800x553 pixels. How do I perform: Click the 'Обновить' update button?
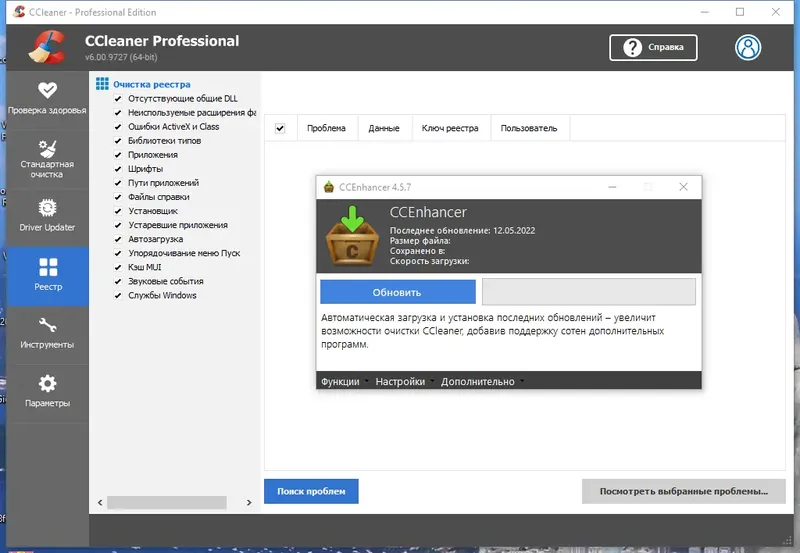click(x=397, y=292)
